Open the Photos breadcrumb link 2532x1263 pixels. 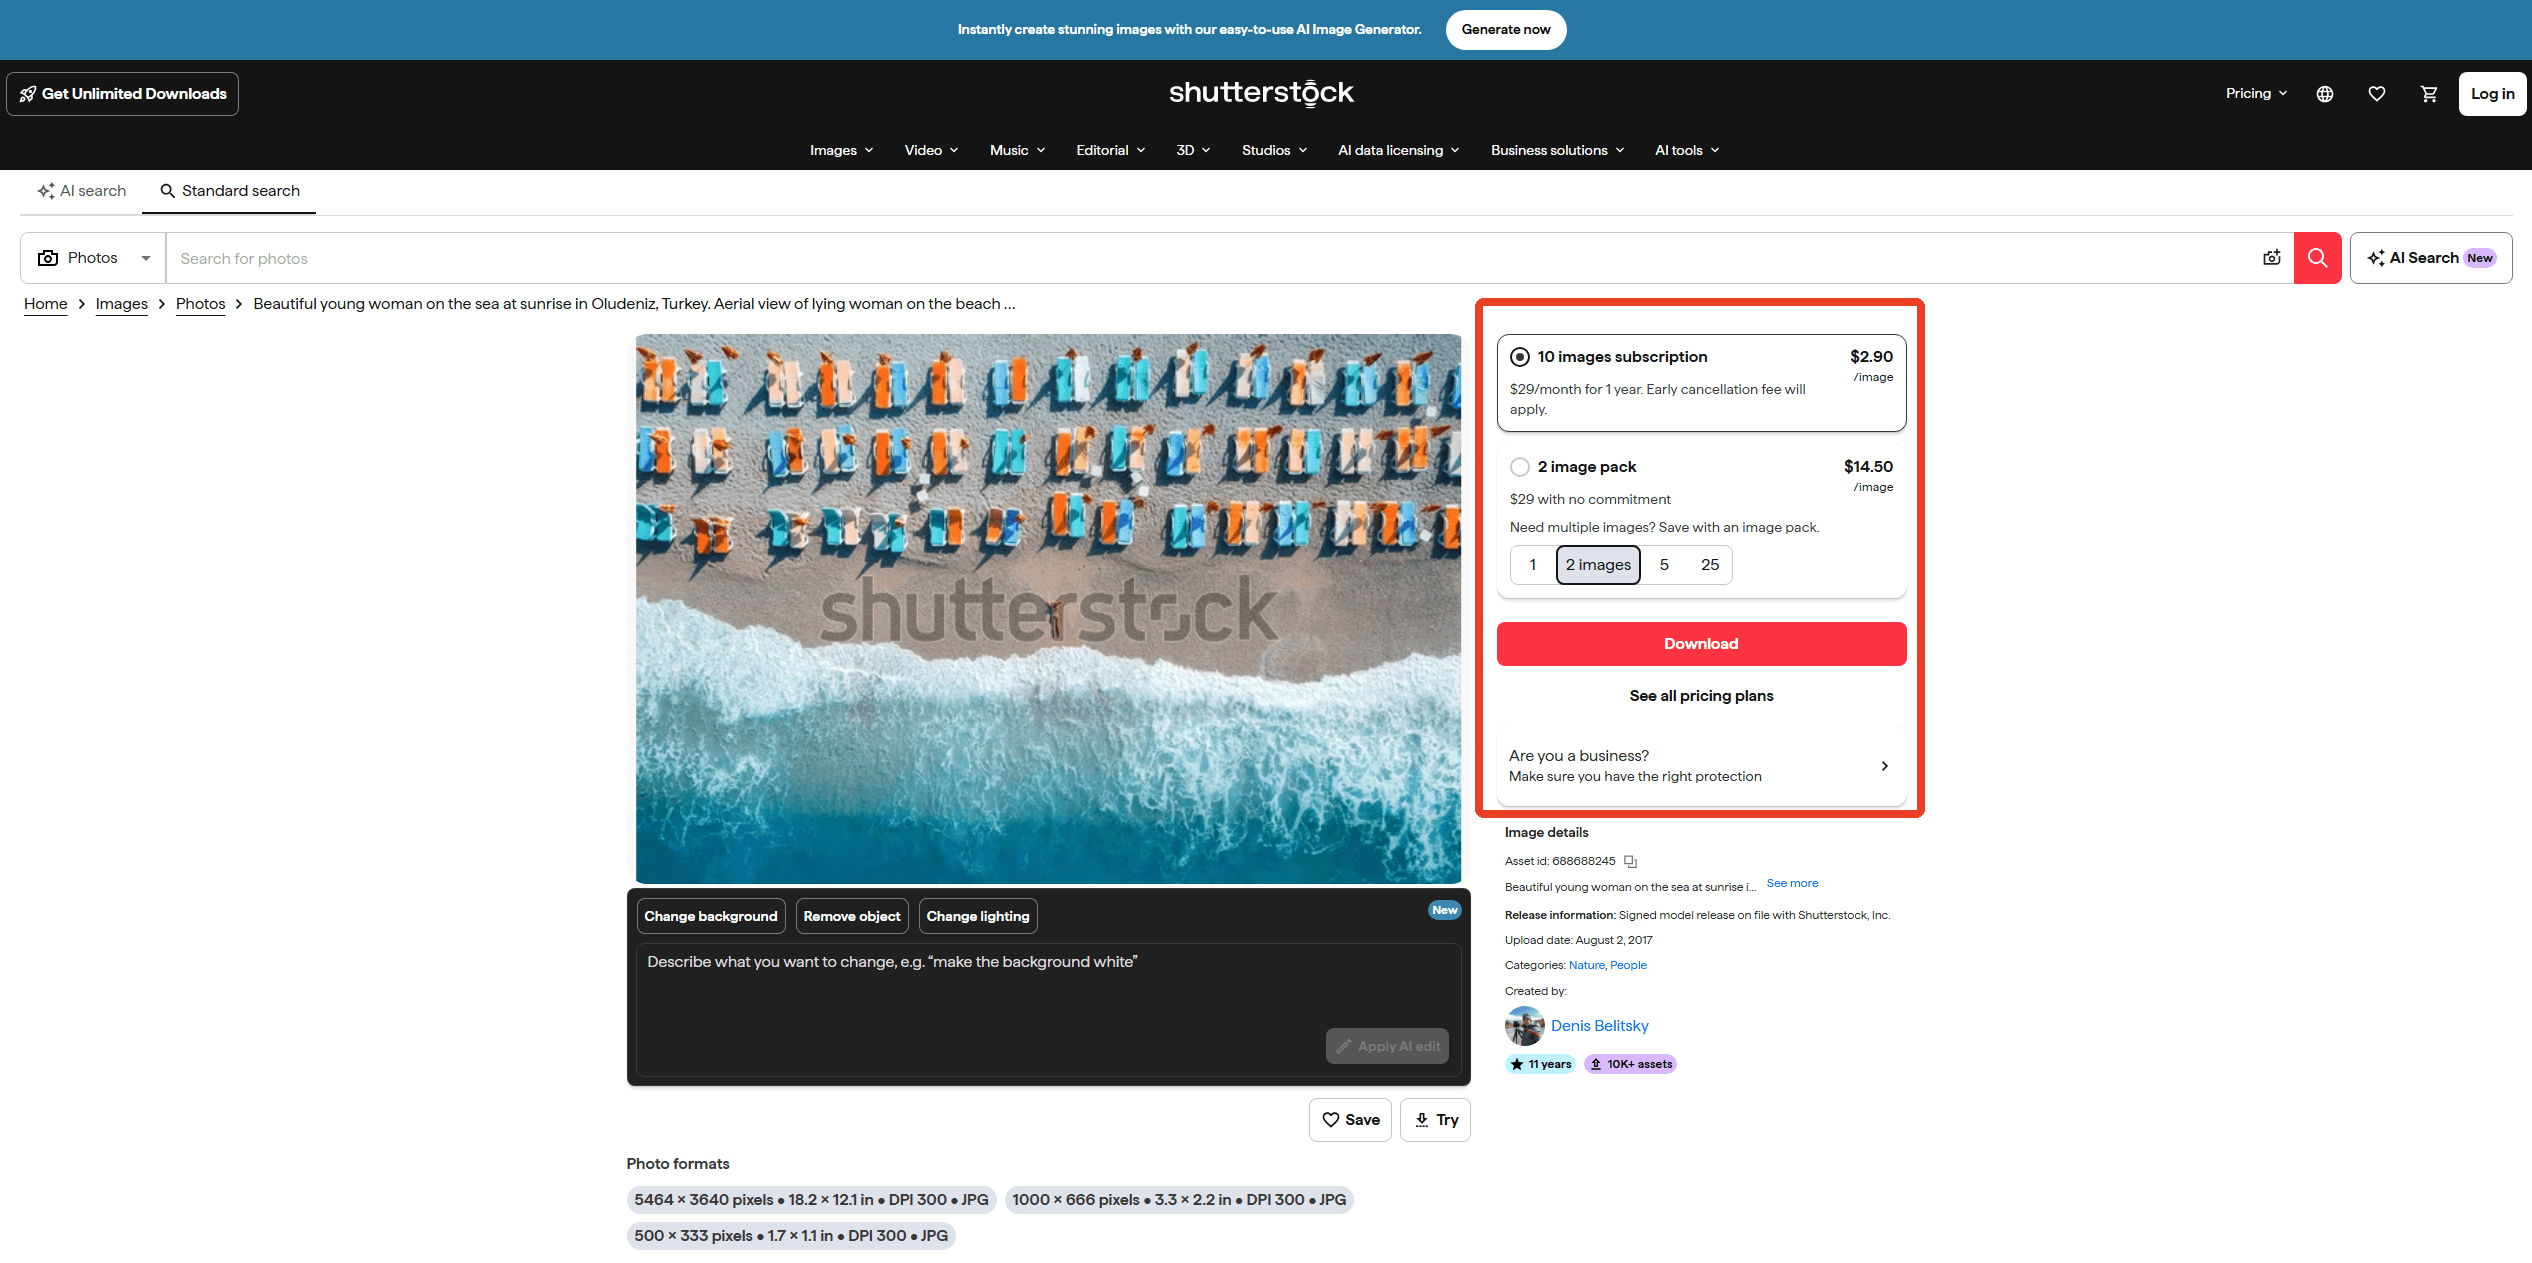pos(201,304)
